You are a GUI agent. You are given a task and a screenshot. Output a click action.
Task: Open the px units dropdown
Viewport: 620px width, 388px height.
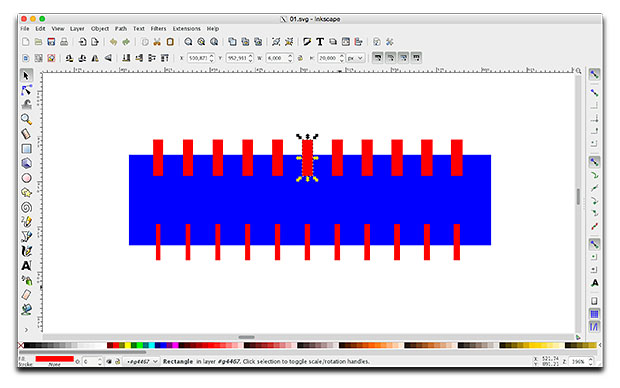(x=355, y=58)
